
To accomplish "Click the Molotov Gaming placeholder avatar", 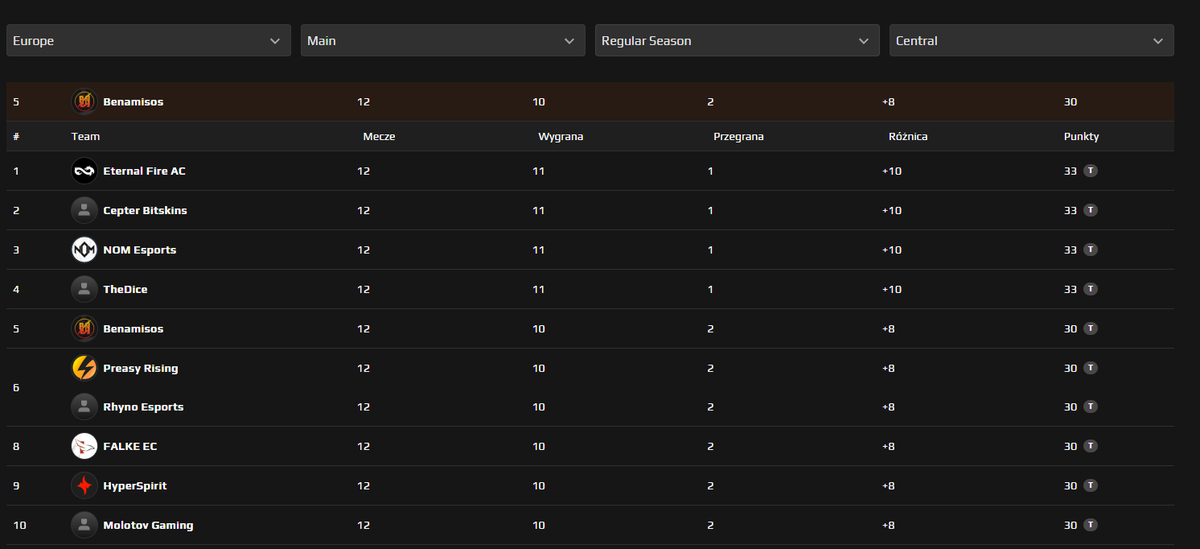I will pos(84,525).
